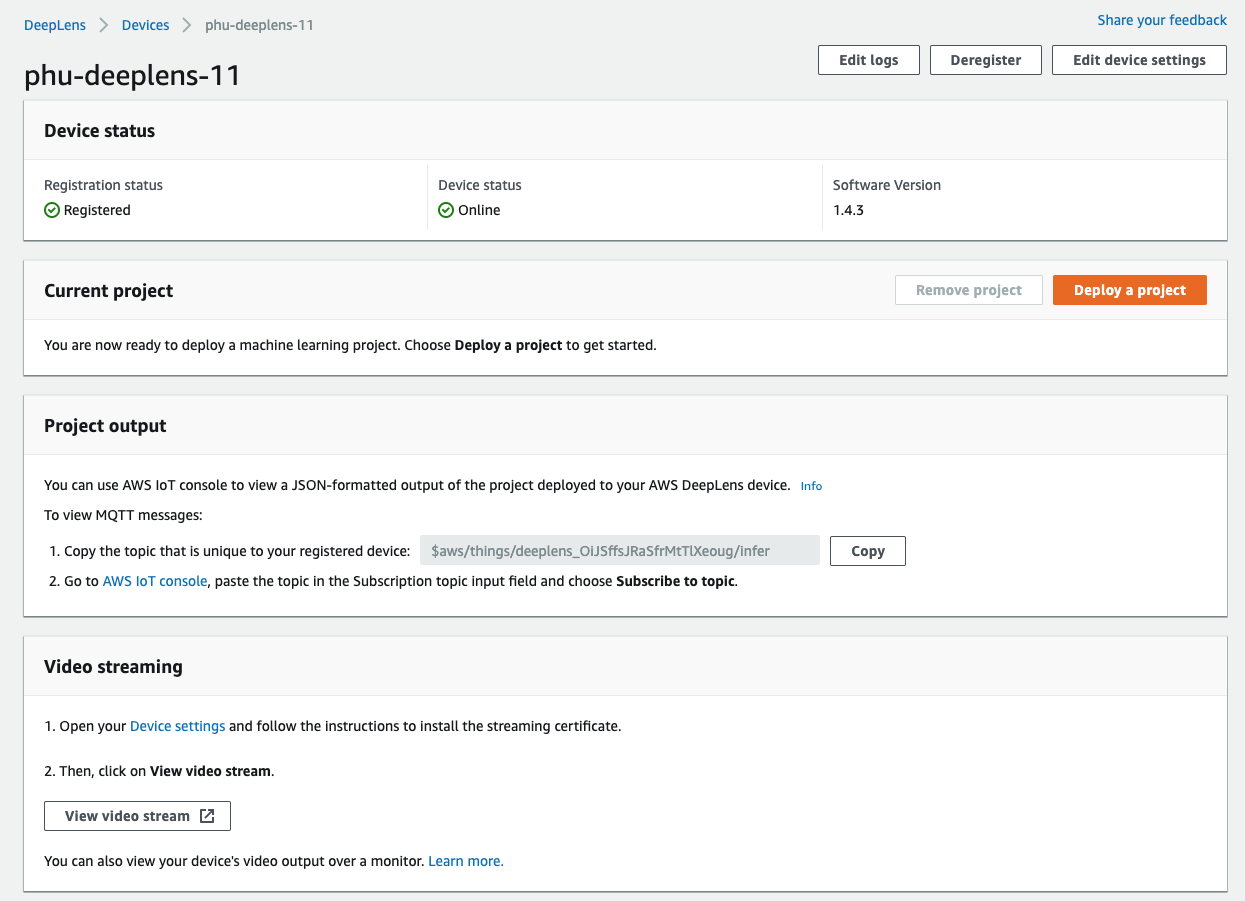
Task: Click the MQTT topic input field
Action: click(x=620, y=551)
